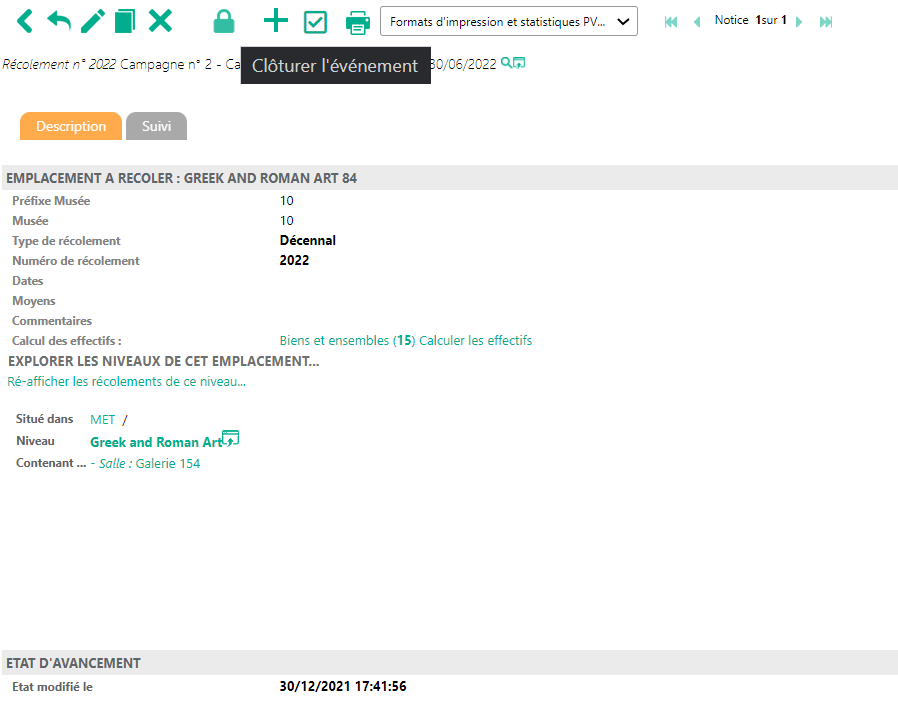Image resolution: width=898 pixels, height=708 pixels.
Task: Click Calculer les effectifs link
Action: pyautogui.click(x=475, y=340)
